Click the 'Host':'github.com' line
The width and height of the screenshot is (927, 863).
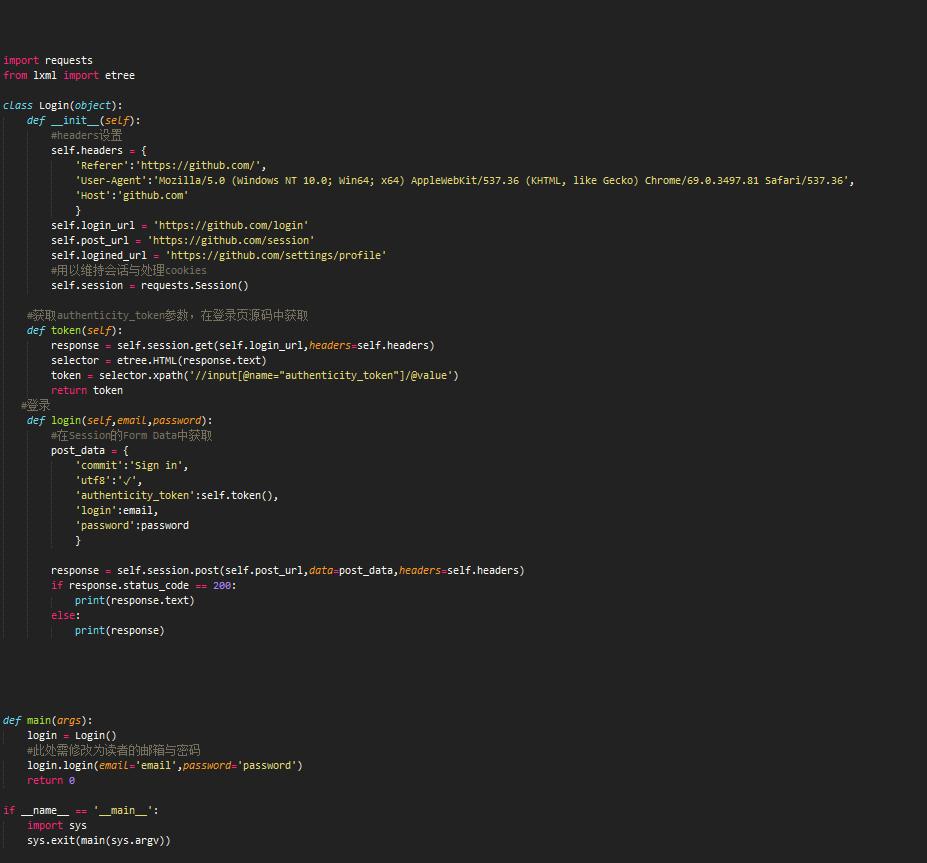132,195
